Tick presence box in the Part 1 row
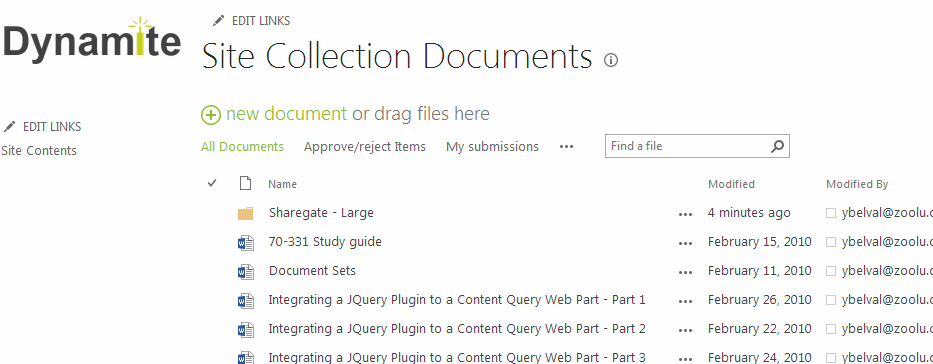933x364 pixels. 831,300
